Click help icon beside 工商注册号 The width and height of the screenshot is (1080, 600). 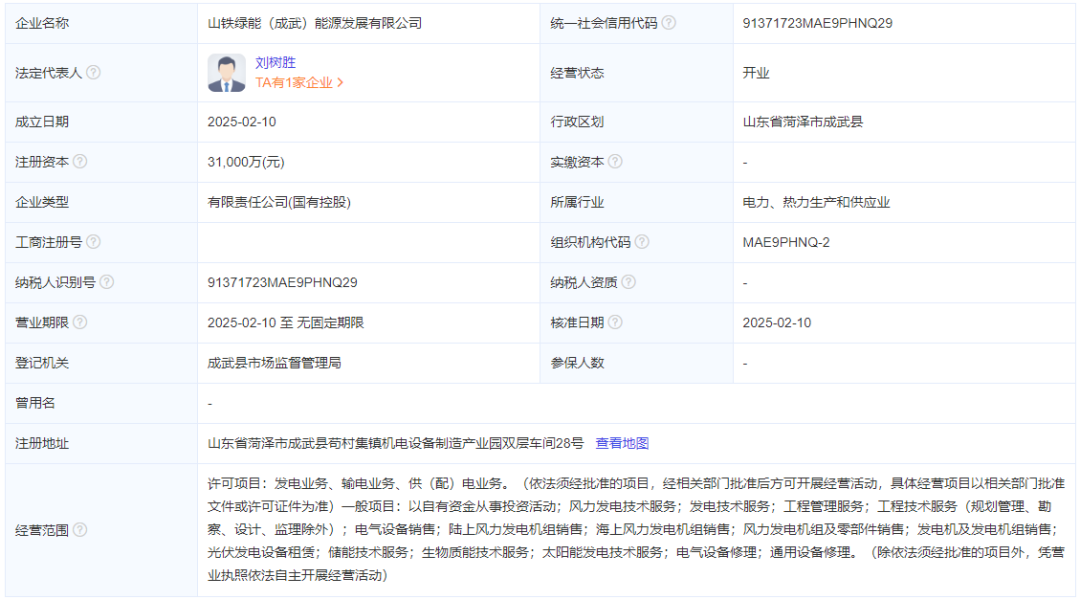pos(94,242)
